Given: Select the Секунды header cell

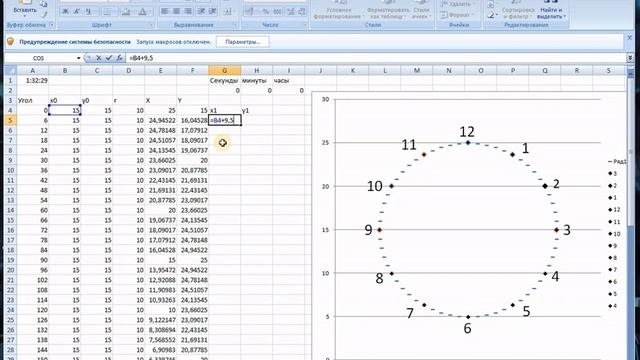Looking at the screenshot, I should pos(224,80).
